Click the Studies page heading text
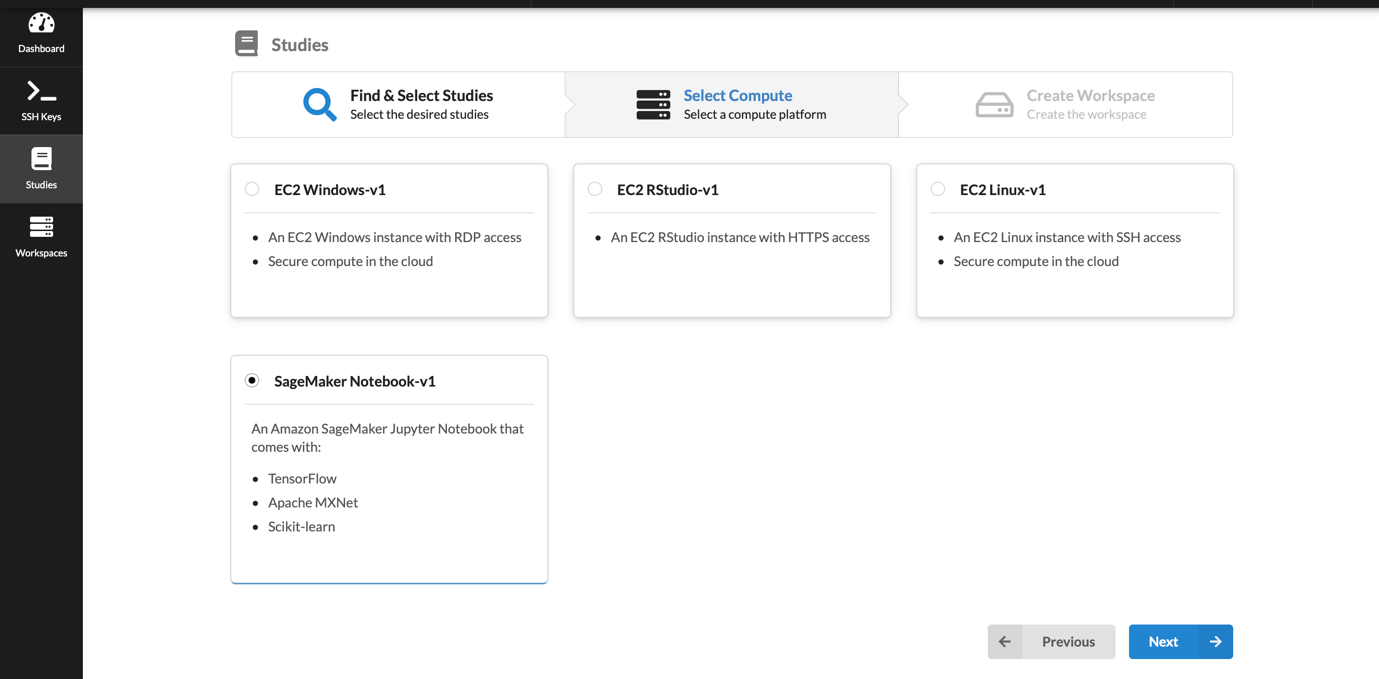This screenshot has width=1379, height=679. (x=300, y=44)
